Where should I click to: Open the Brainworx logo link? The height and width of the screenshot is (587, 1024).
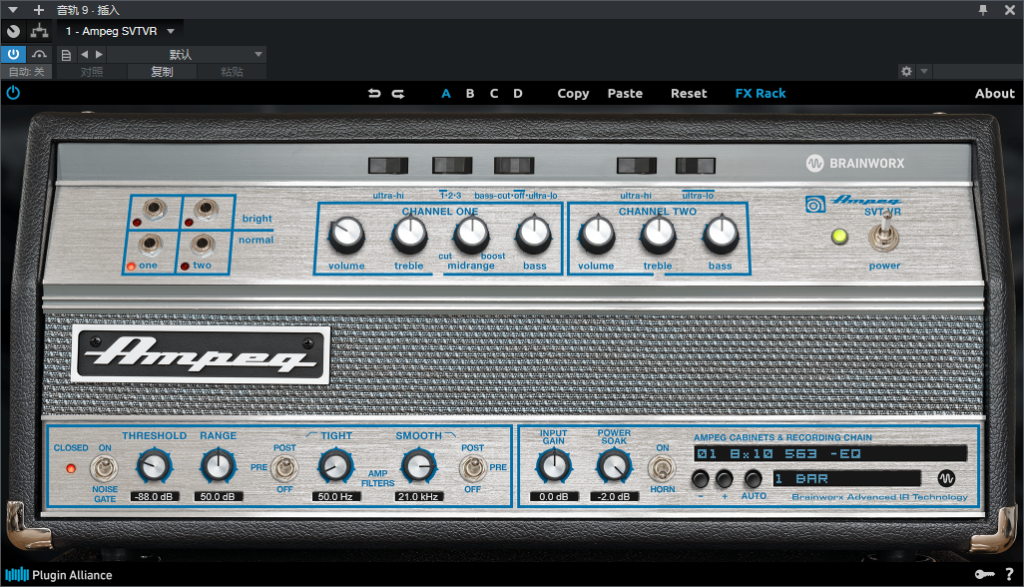tap(855, 163)
